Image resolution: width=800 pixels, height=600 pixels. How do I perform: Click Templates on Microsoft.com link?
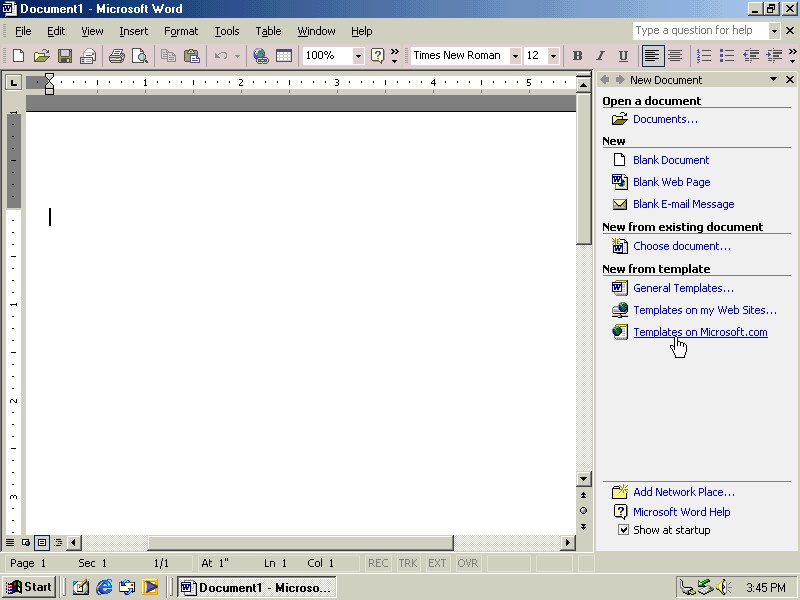pos(700,332)
